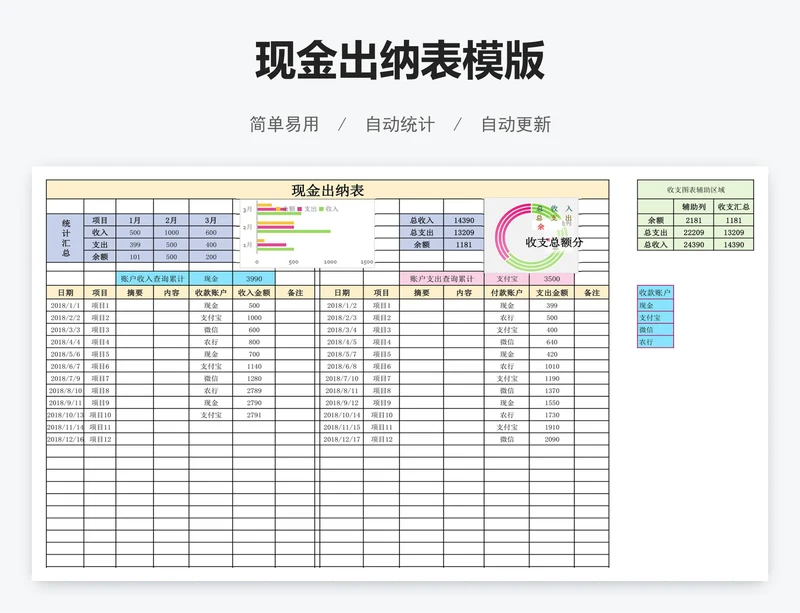Select the 现金出纳表 sheet title cell

(x=328, y=190)
